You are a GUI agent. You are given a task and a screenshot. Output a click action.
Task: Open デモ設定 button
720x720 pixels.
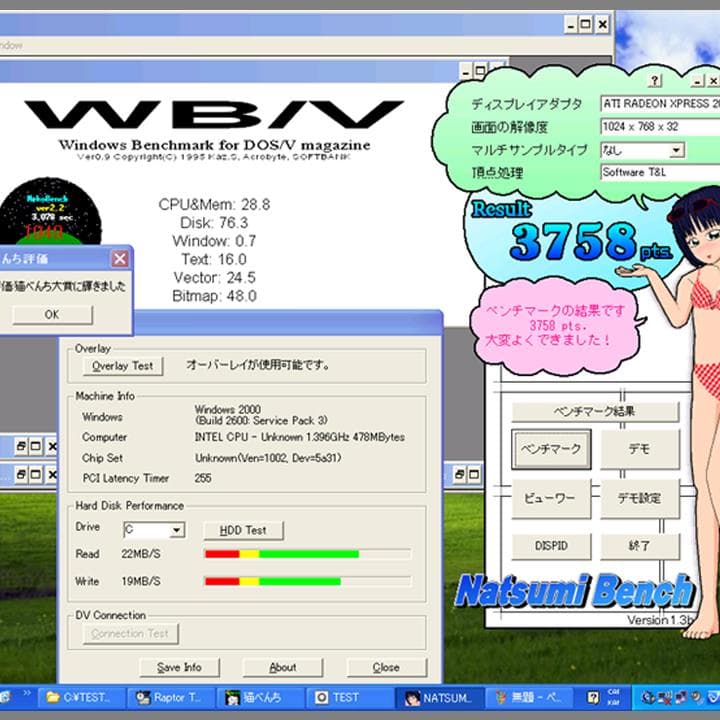click(x=640, y=499)
